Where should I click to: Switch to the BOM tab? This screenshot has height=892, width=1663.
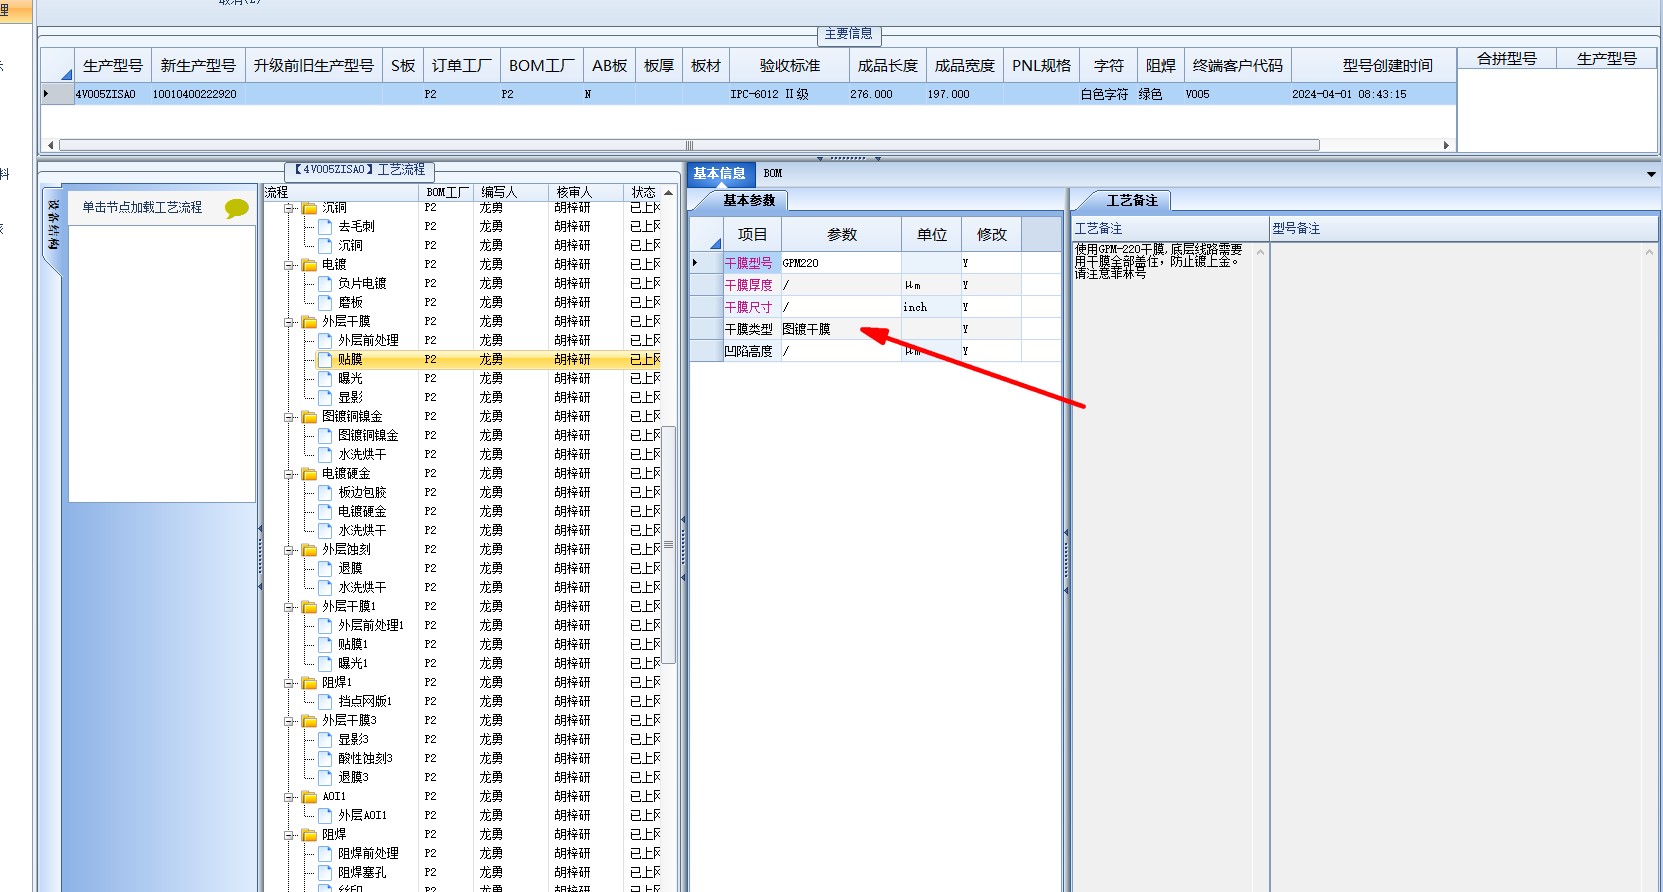coord(773,173)
